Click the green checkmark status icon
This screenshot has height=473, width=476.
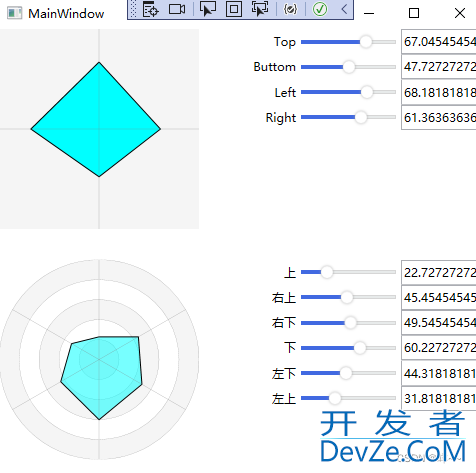320,9
